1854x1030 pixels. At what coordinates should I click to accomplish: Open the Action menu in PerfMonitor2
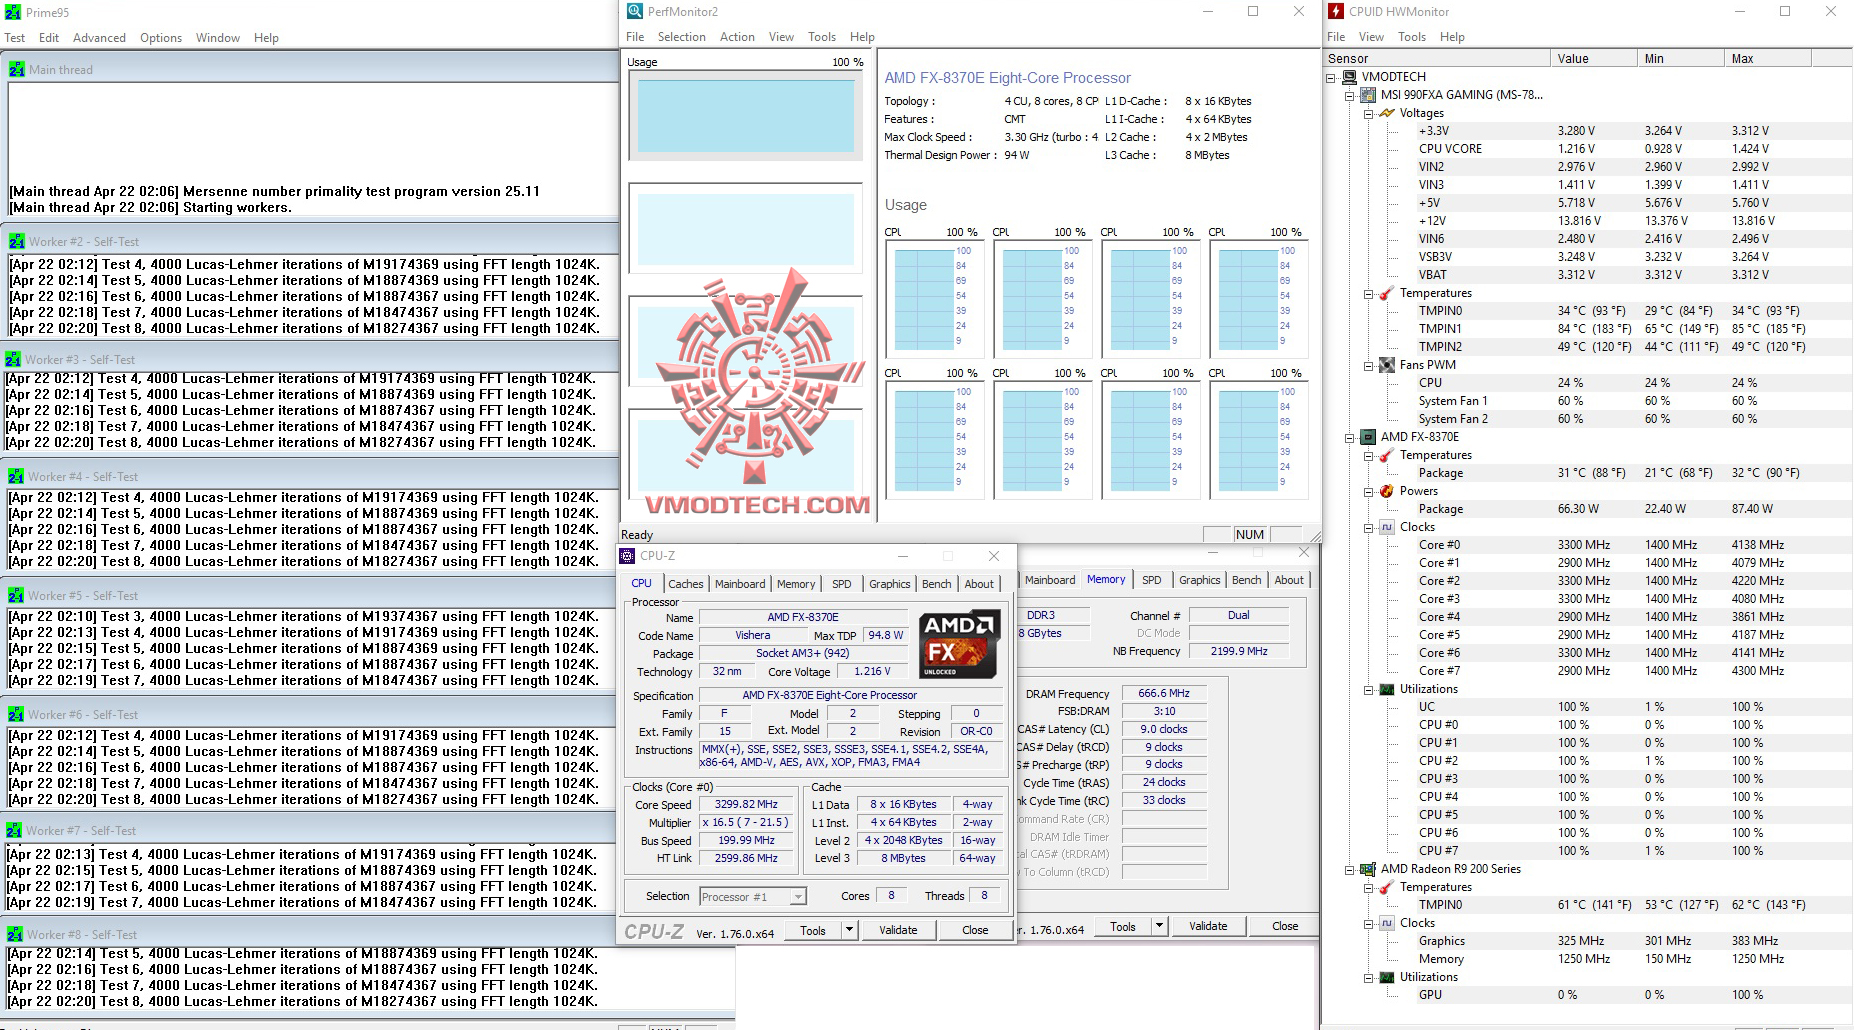point(737,37)
